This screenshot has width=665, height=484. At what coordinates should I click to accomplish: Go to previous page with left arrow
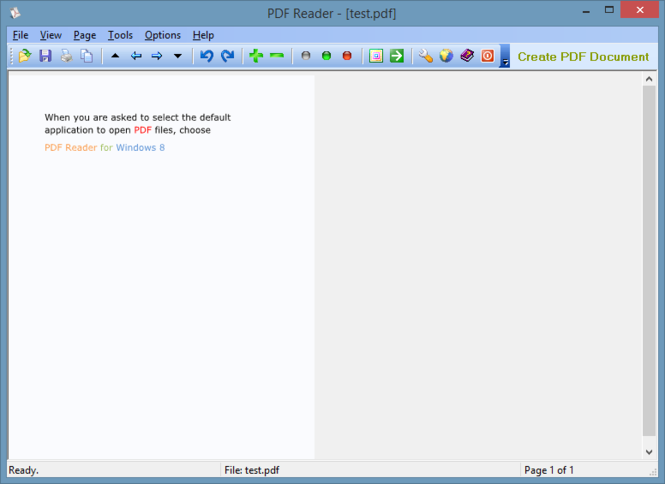click(x=136, y=56)
